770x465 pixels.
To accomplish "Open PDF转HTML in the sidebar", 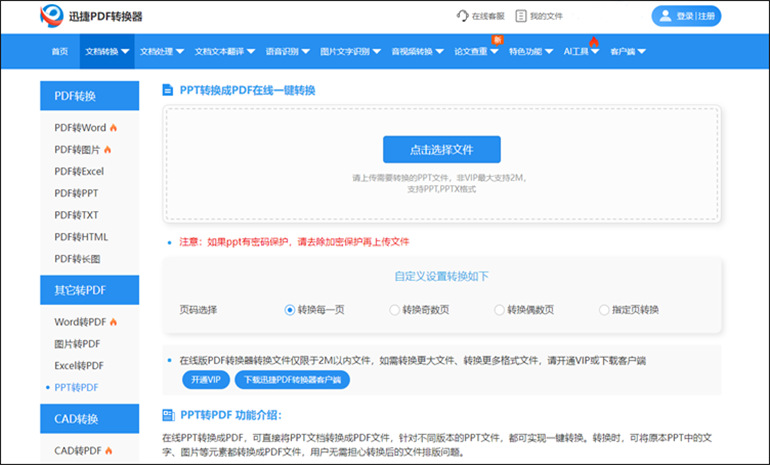I will click(x=81, y=237).
